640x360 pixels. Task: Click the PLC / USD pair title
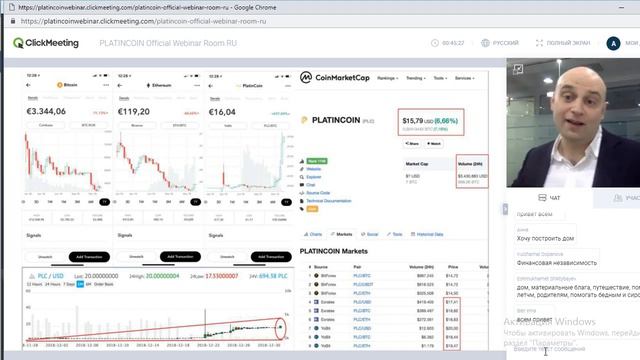[50, 276]
